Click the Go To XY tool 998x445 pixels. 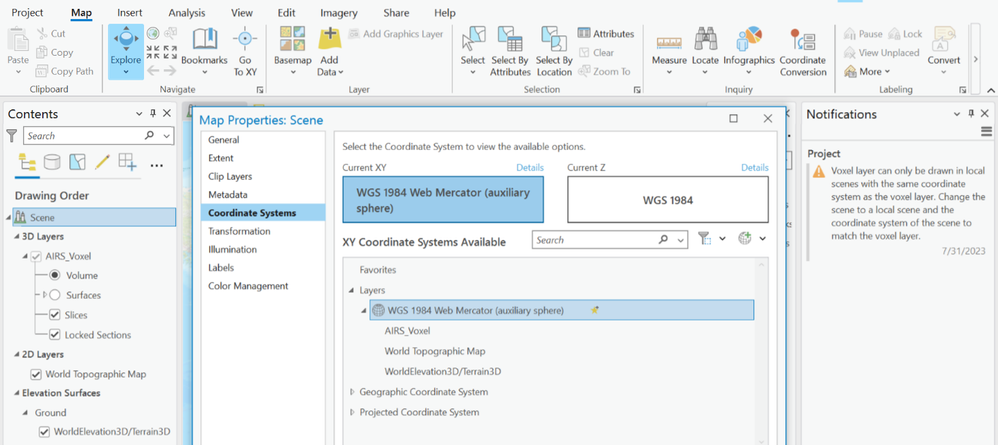pyautogui.click(x=245, y=52)
